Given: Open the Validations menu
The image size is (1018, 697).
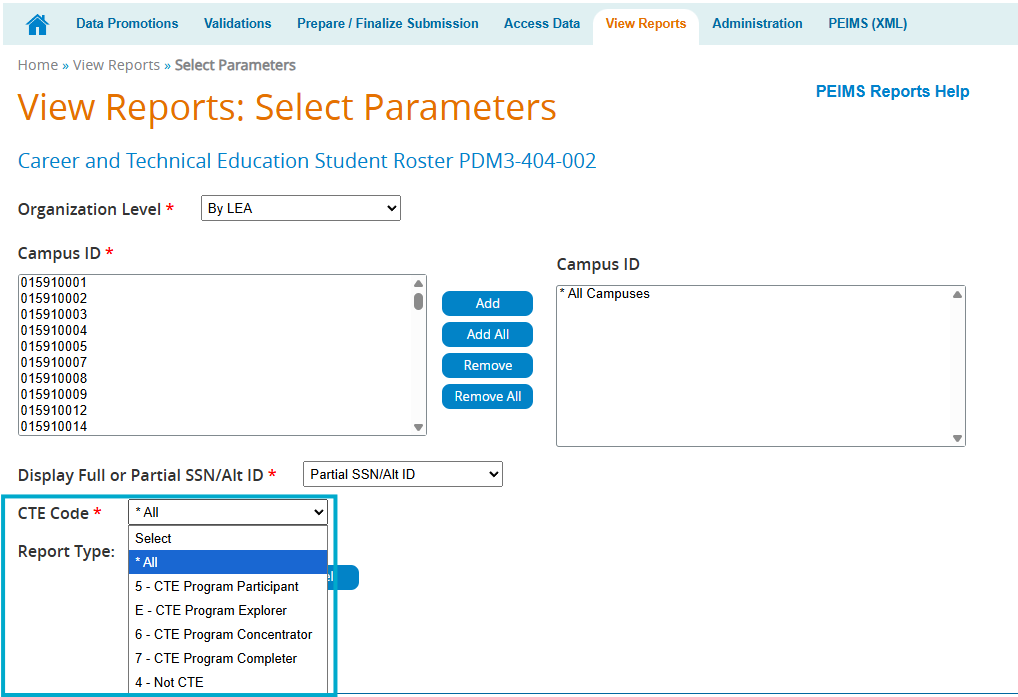Looking at the screenshot, I should [x=237, y=23].
